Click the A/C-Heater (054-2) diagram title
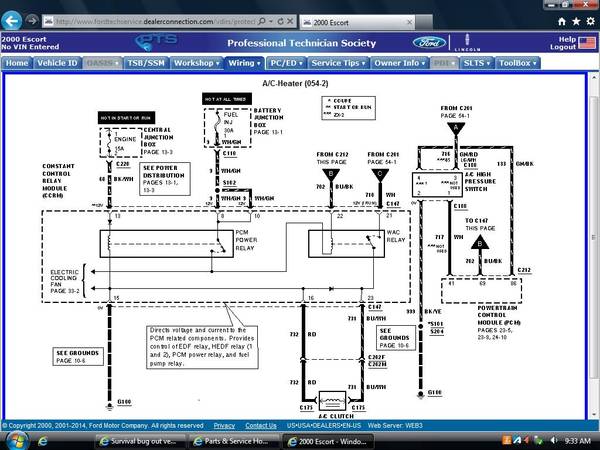This screenshot has height=450, width=600. pyautogui.click(x=295, y=83)
